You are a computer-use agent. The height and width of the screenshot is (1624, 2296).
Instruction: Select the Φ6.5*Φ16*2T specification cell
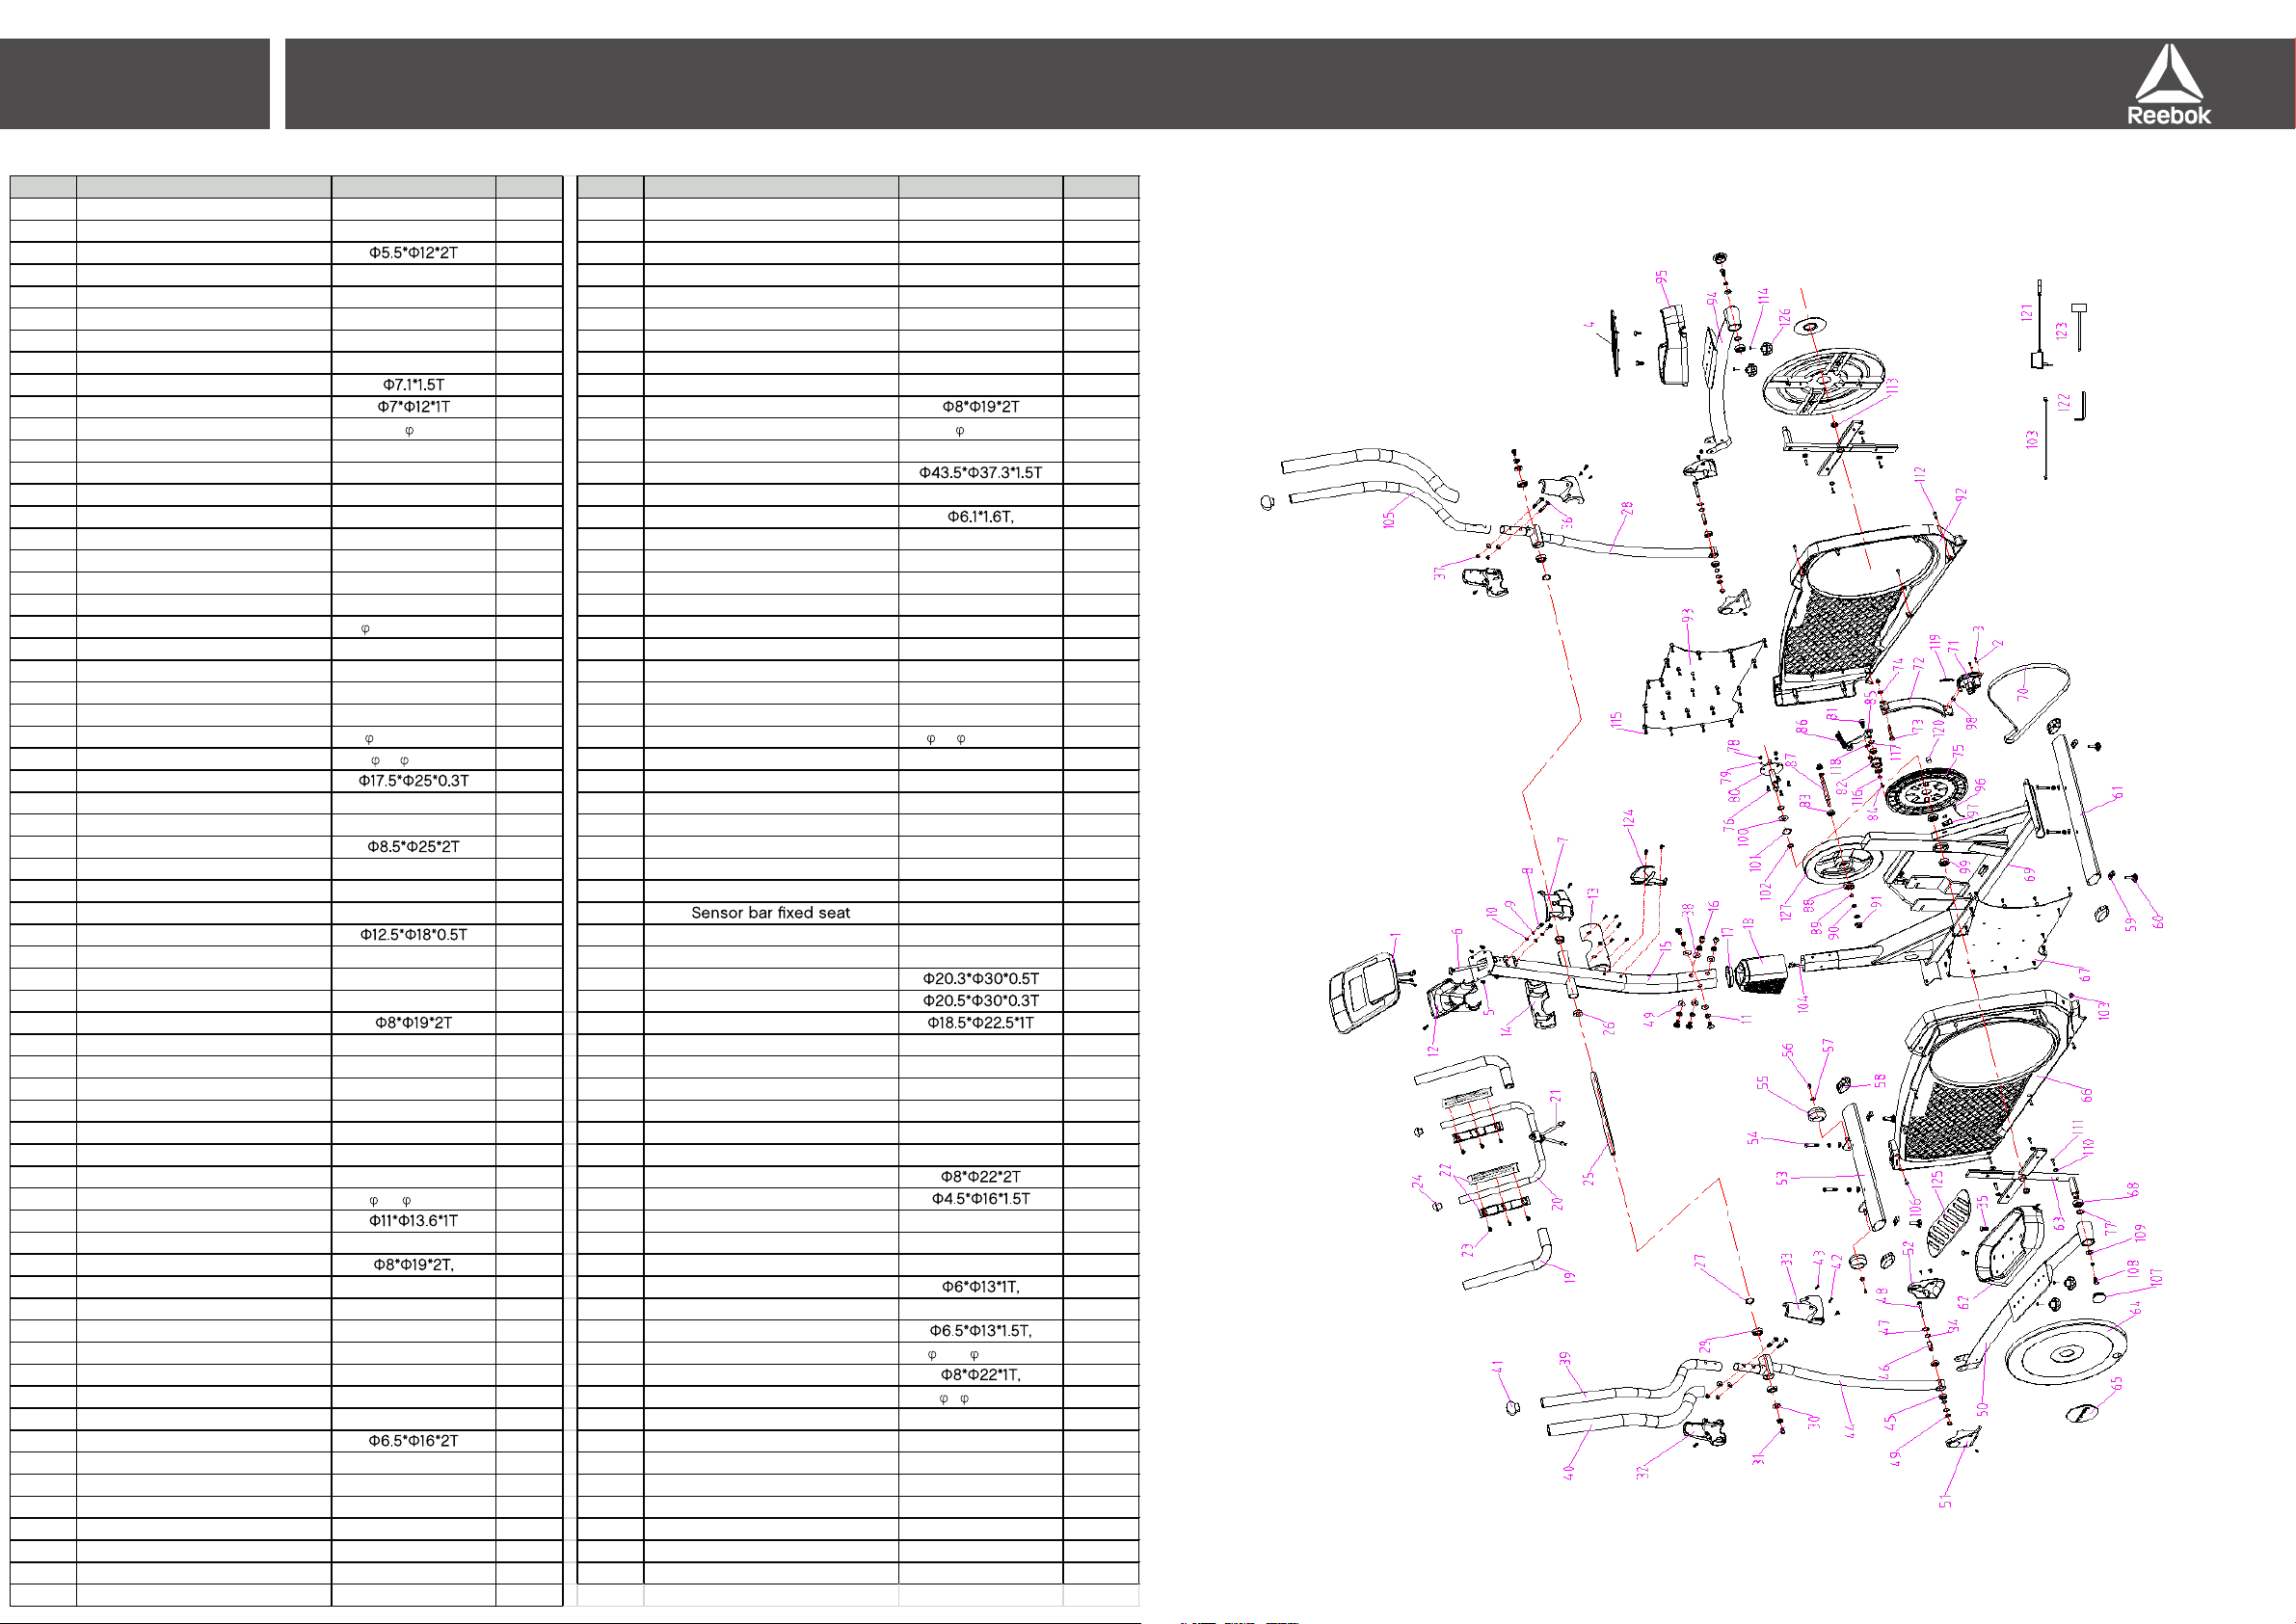tap(413, 1441)
